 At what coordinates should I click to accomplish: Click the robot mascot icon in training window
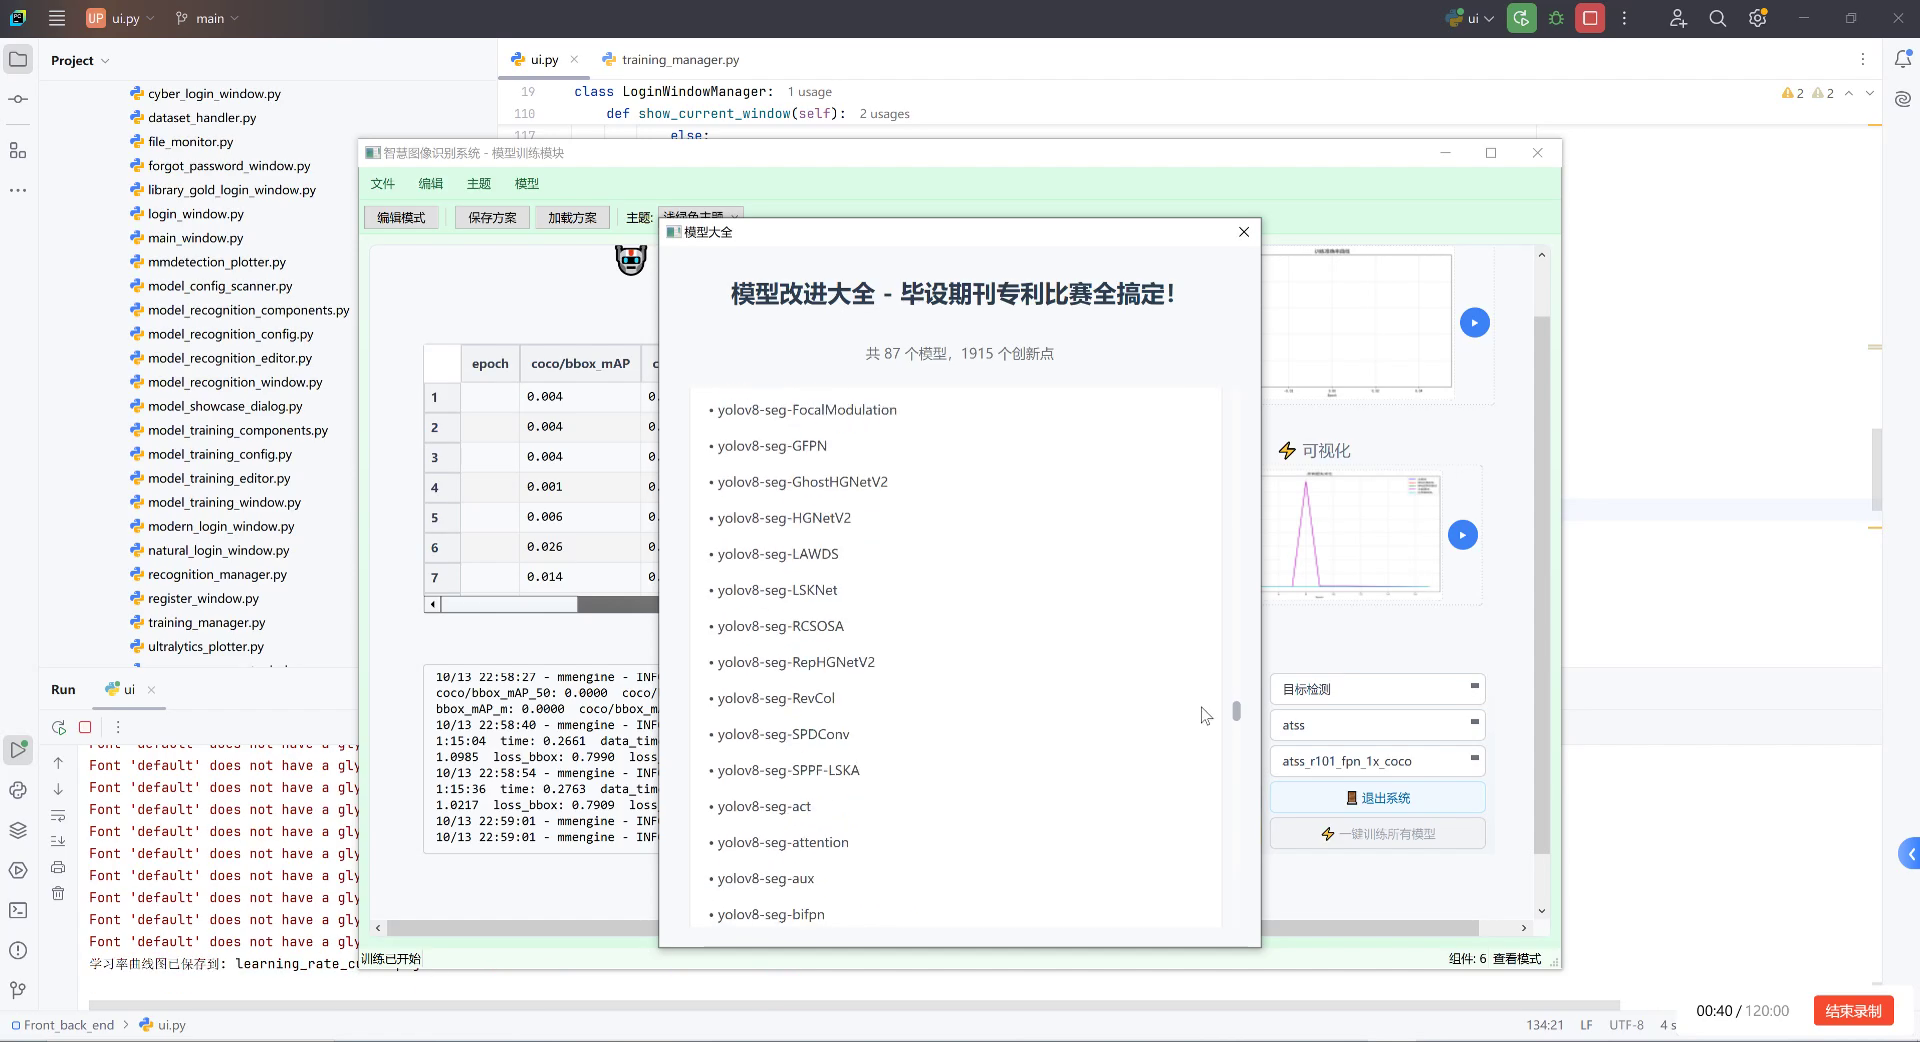(x=631, y=260)
